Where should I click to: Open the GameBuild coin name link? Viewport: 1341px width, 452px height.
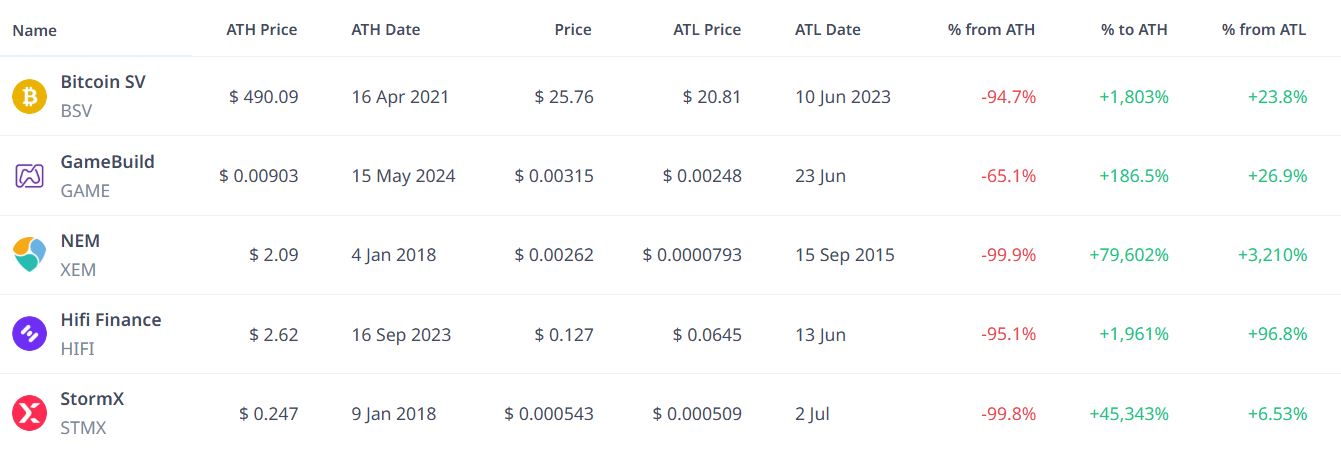pos(107,161)
